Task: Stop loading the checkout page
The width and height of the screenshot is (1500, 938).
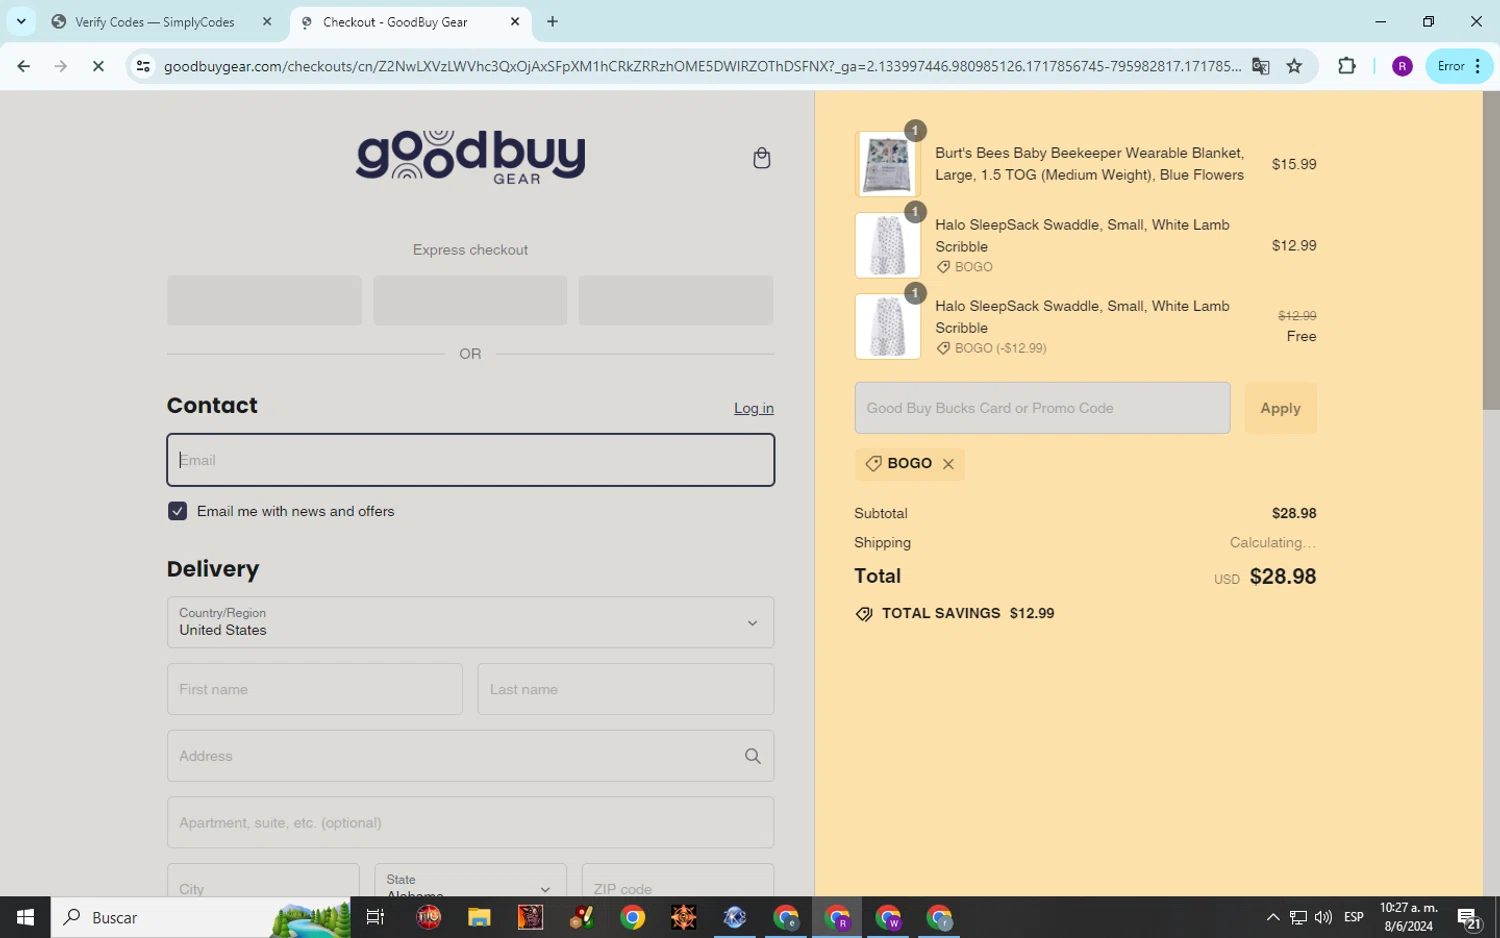Action: pos(98,66)
